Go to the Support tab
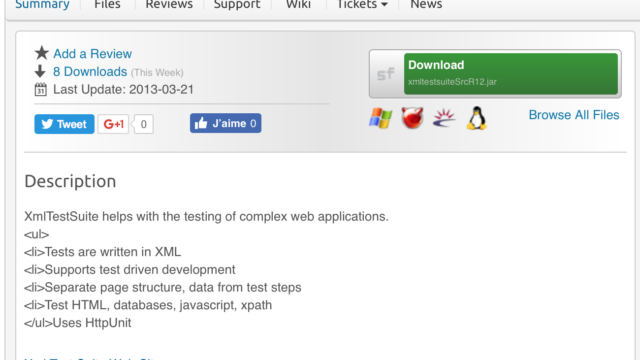 [x=237, y=4]
